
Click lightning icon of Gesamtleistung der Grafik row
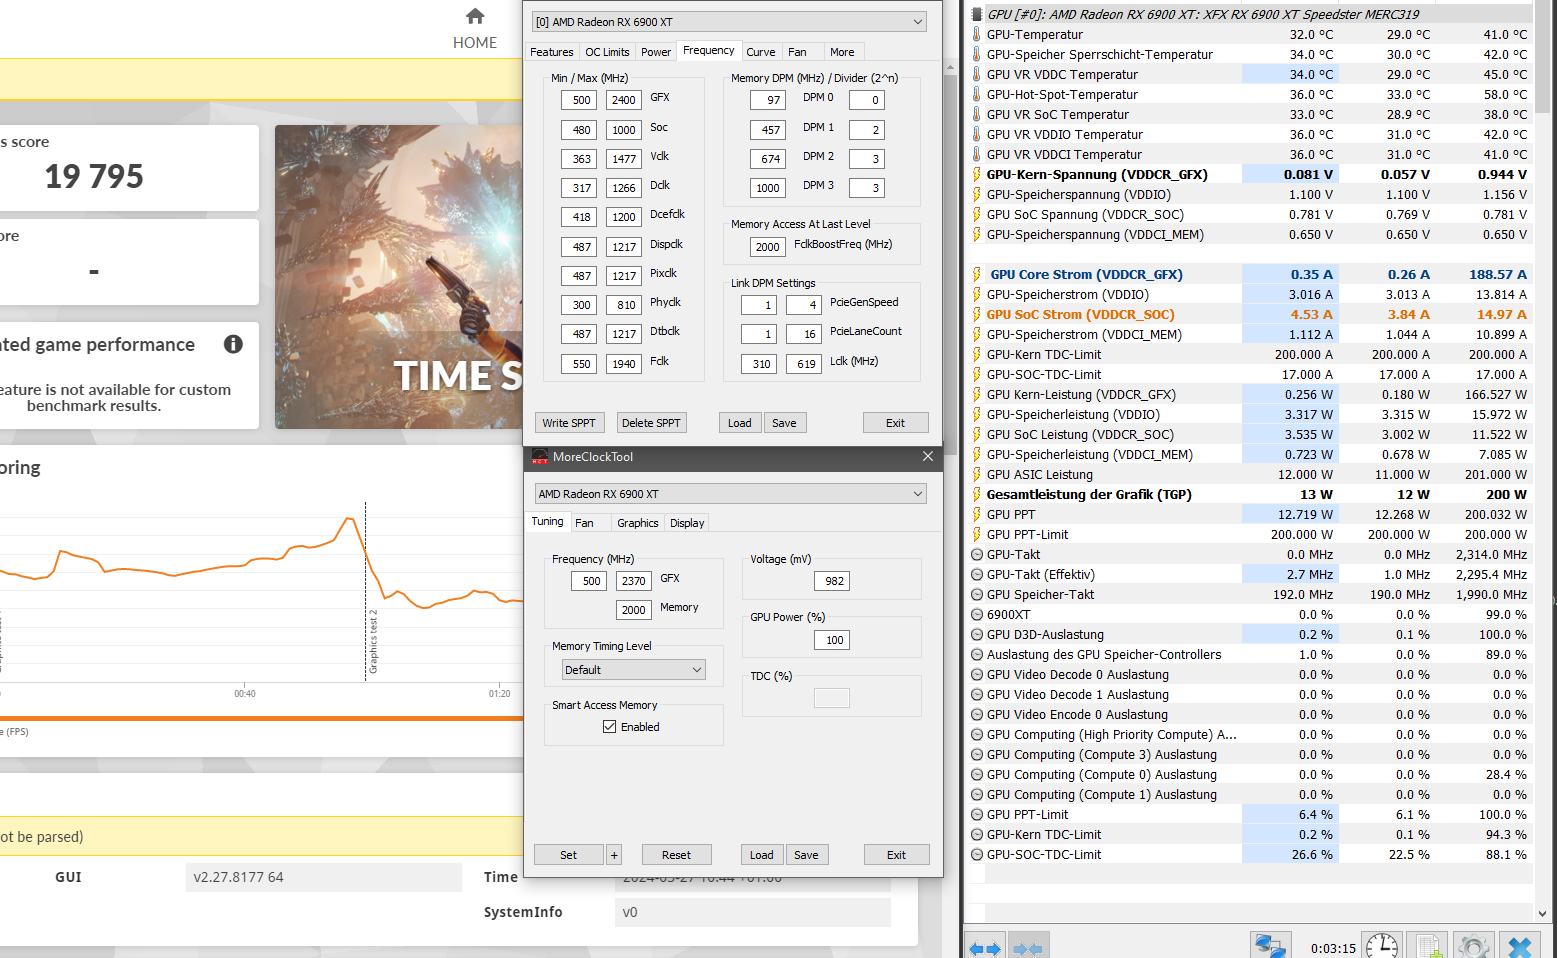click(977, 494)
